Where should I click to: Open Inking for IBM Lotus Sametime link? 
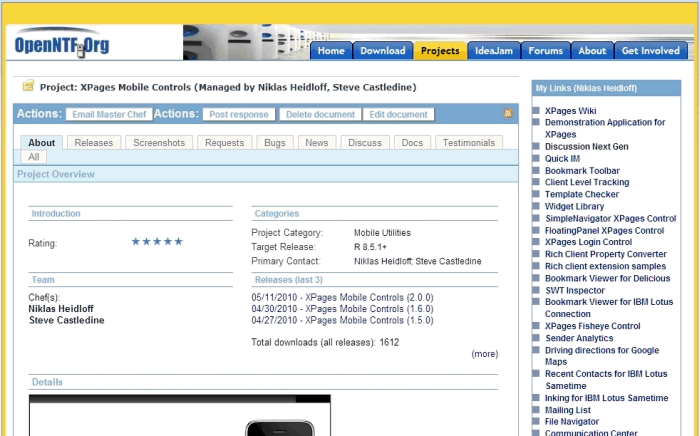pos(606,398)
